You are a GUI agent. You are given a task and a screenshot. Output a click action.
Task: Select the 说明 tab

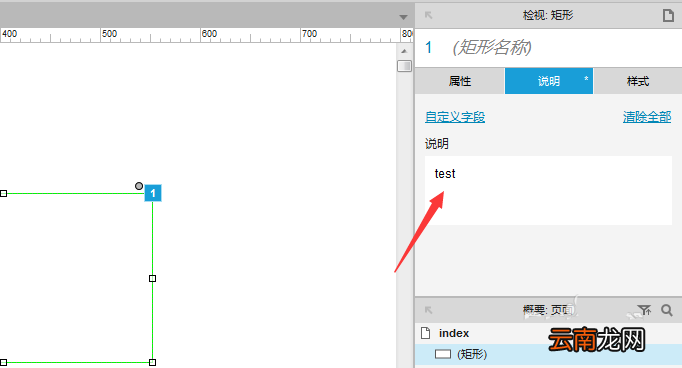click(x=548, y=81)
